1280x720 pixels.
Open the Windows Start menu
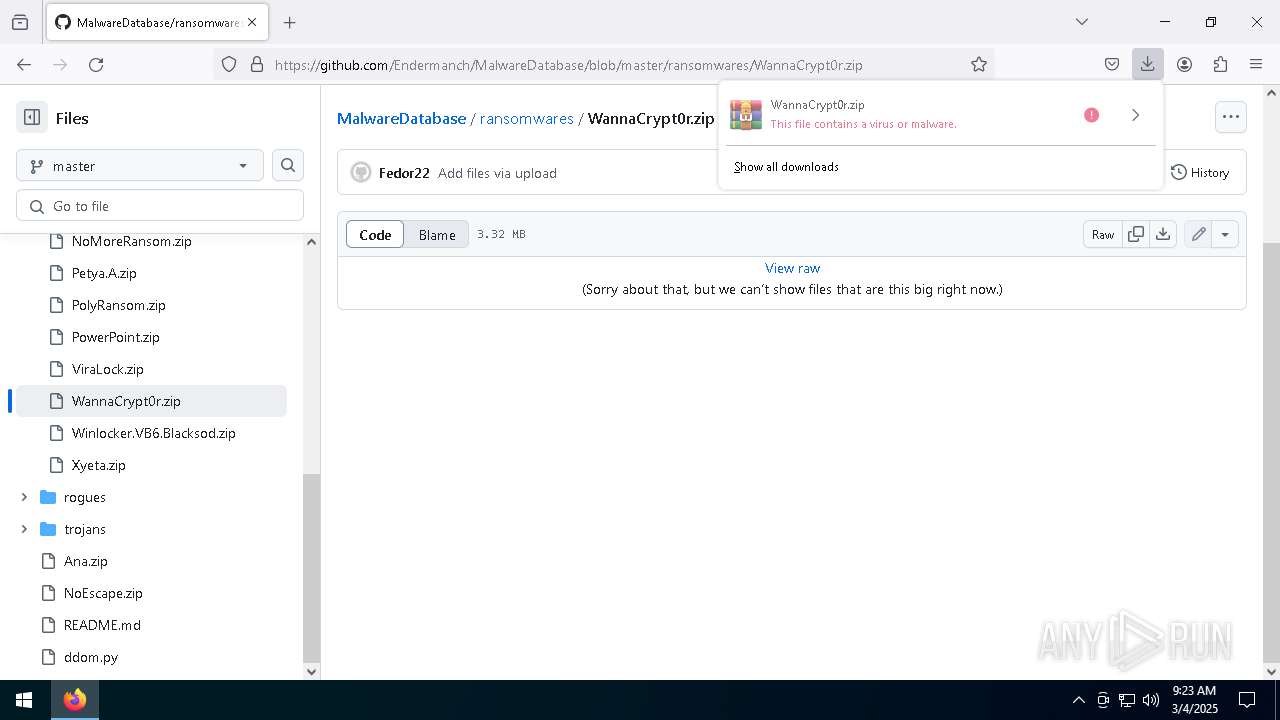24,700
